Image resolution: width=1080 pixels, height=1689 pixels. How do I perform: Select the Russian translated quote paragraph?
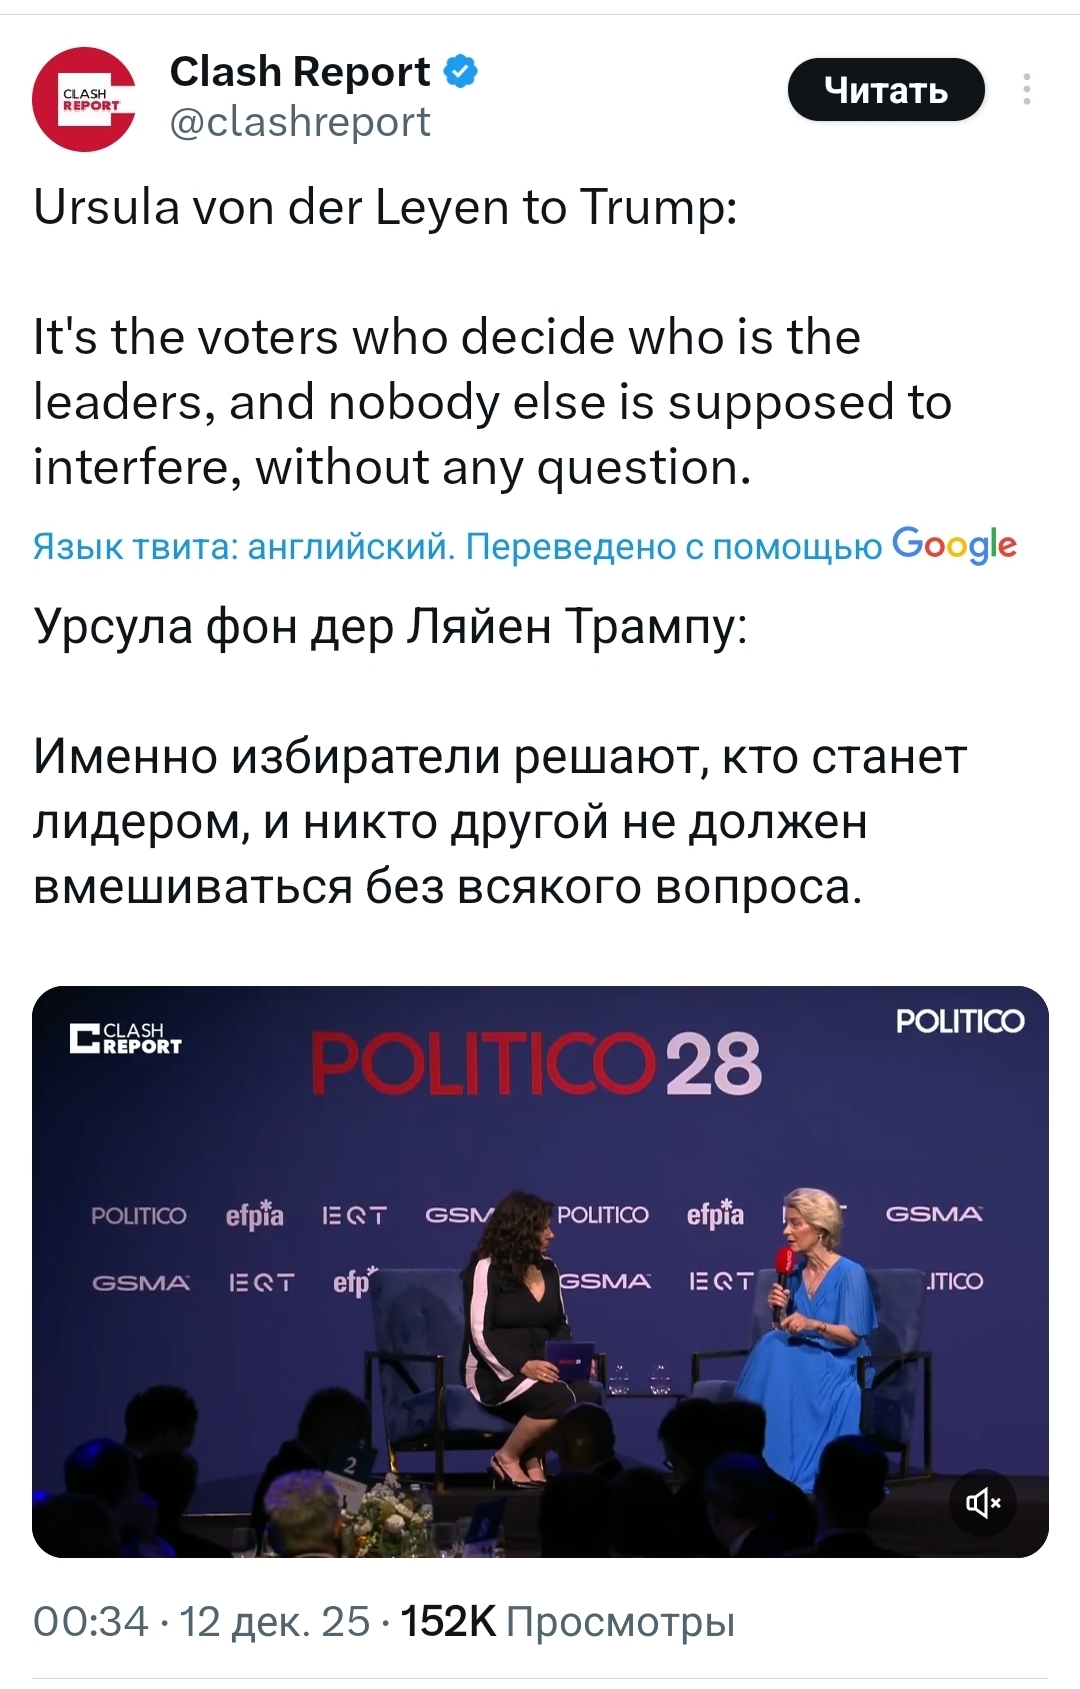click(x=500, y=821)
